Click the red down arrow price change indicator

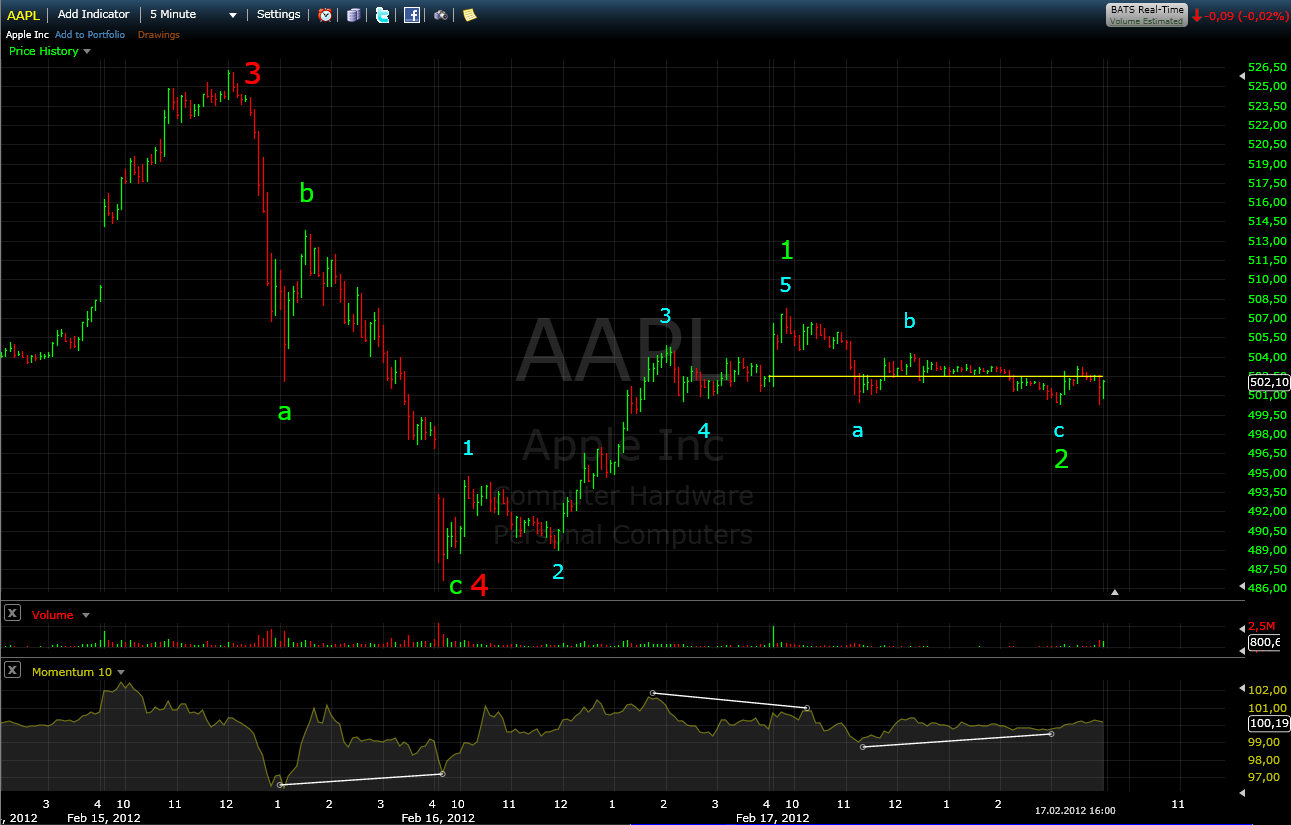coord(1196,15)
